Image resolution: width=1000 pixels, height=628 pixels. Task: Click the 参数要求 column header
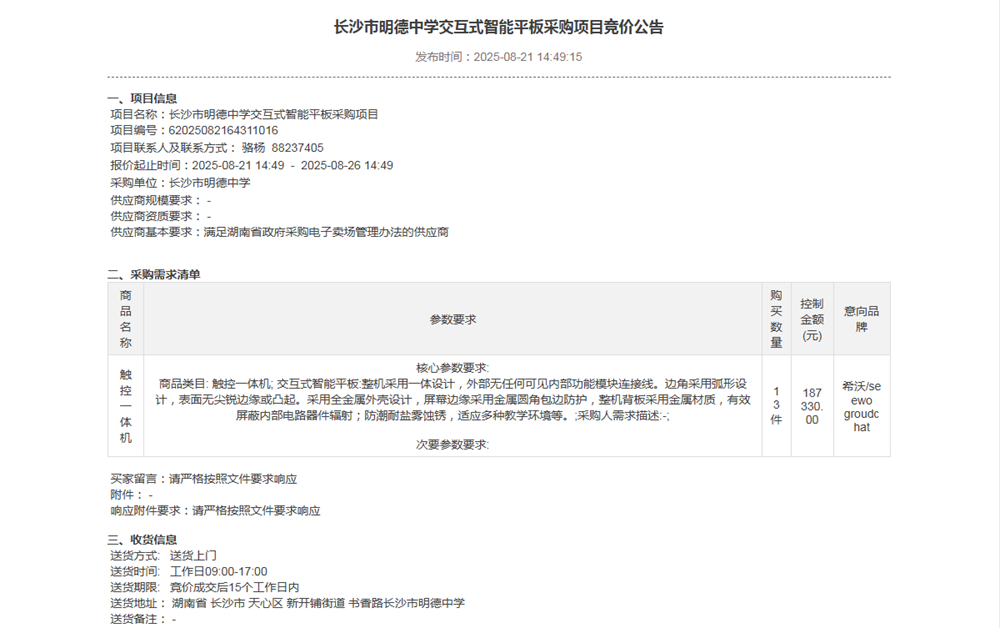tap(456, 317)
